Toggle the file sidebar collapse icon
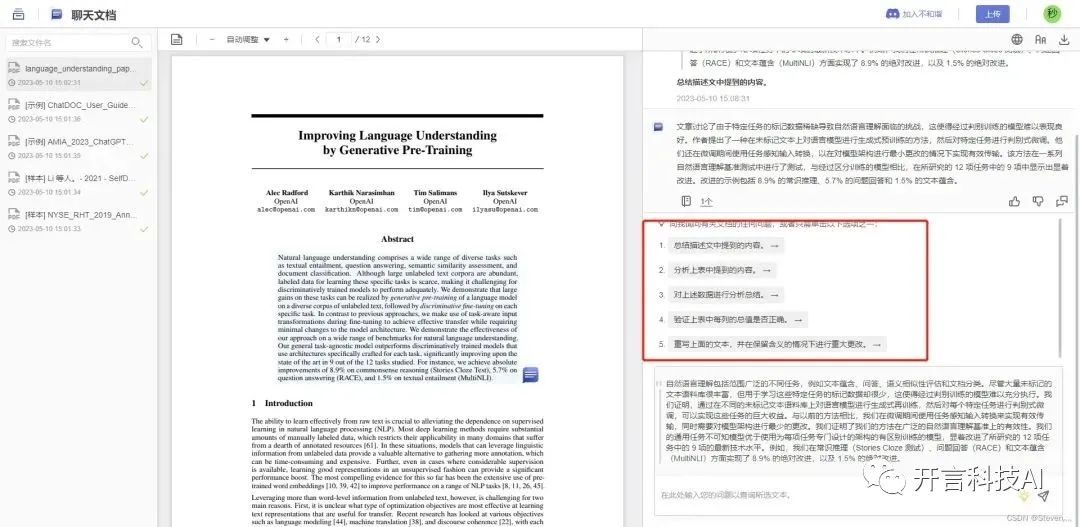 coord(19,14)
